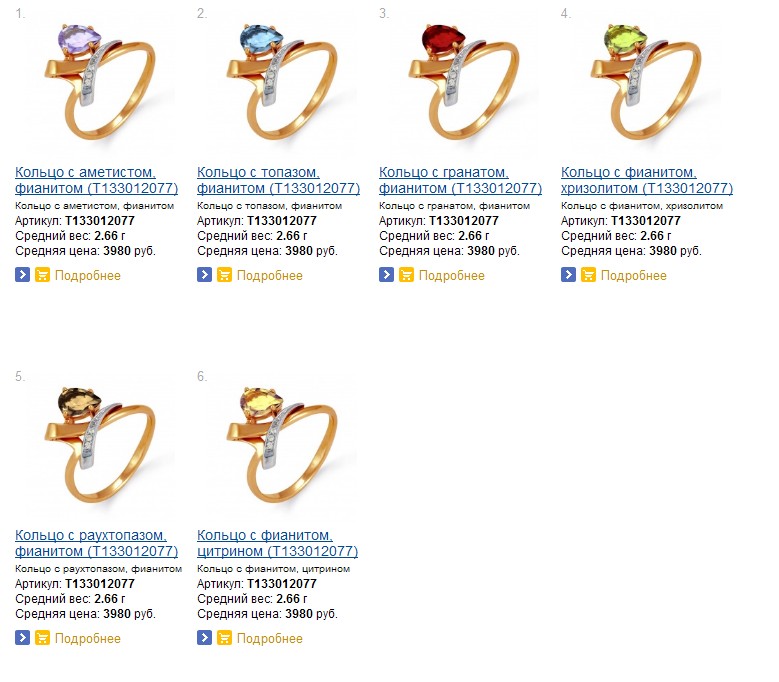Screen dimensions: 779x682
Task: Open the 'Кольцо с фианитом, хризолитом' link
Action: point(647,180)
